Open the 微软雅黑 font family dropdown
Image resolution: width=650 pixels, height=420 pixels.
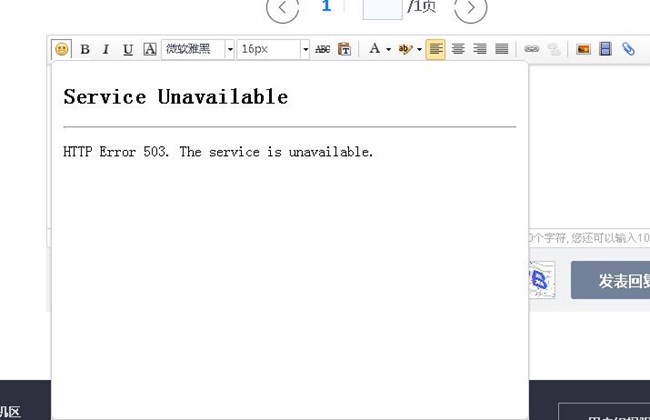point(229,49)
